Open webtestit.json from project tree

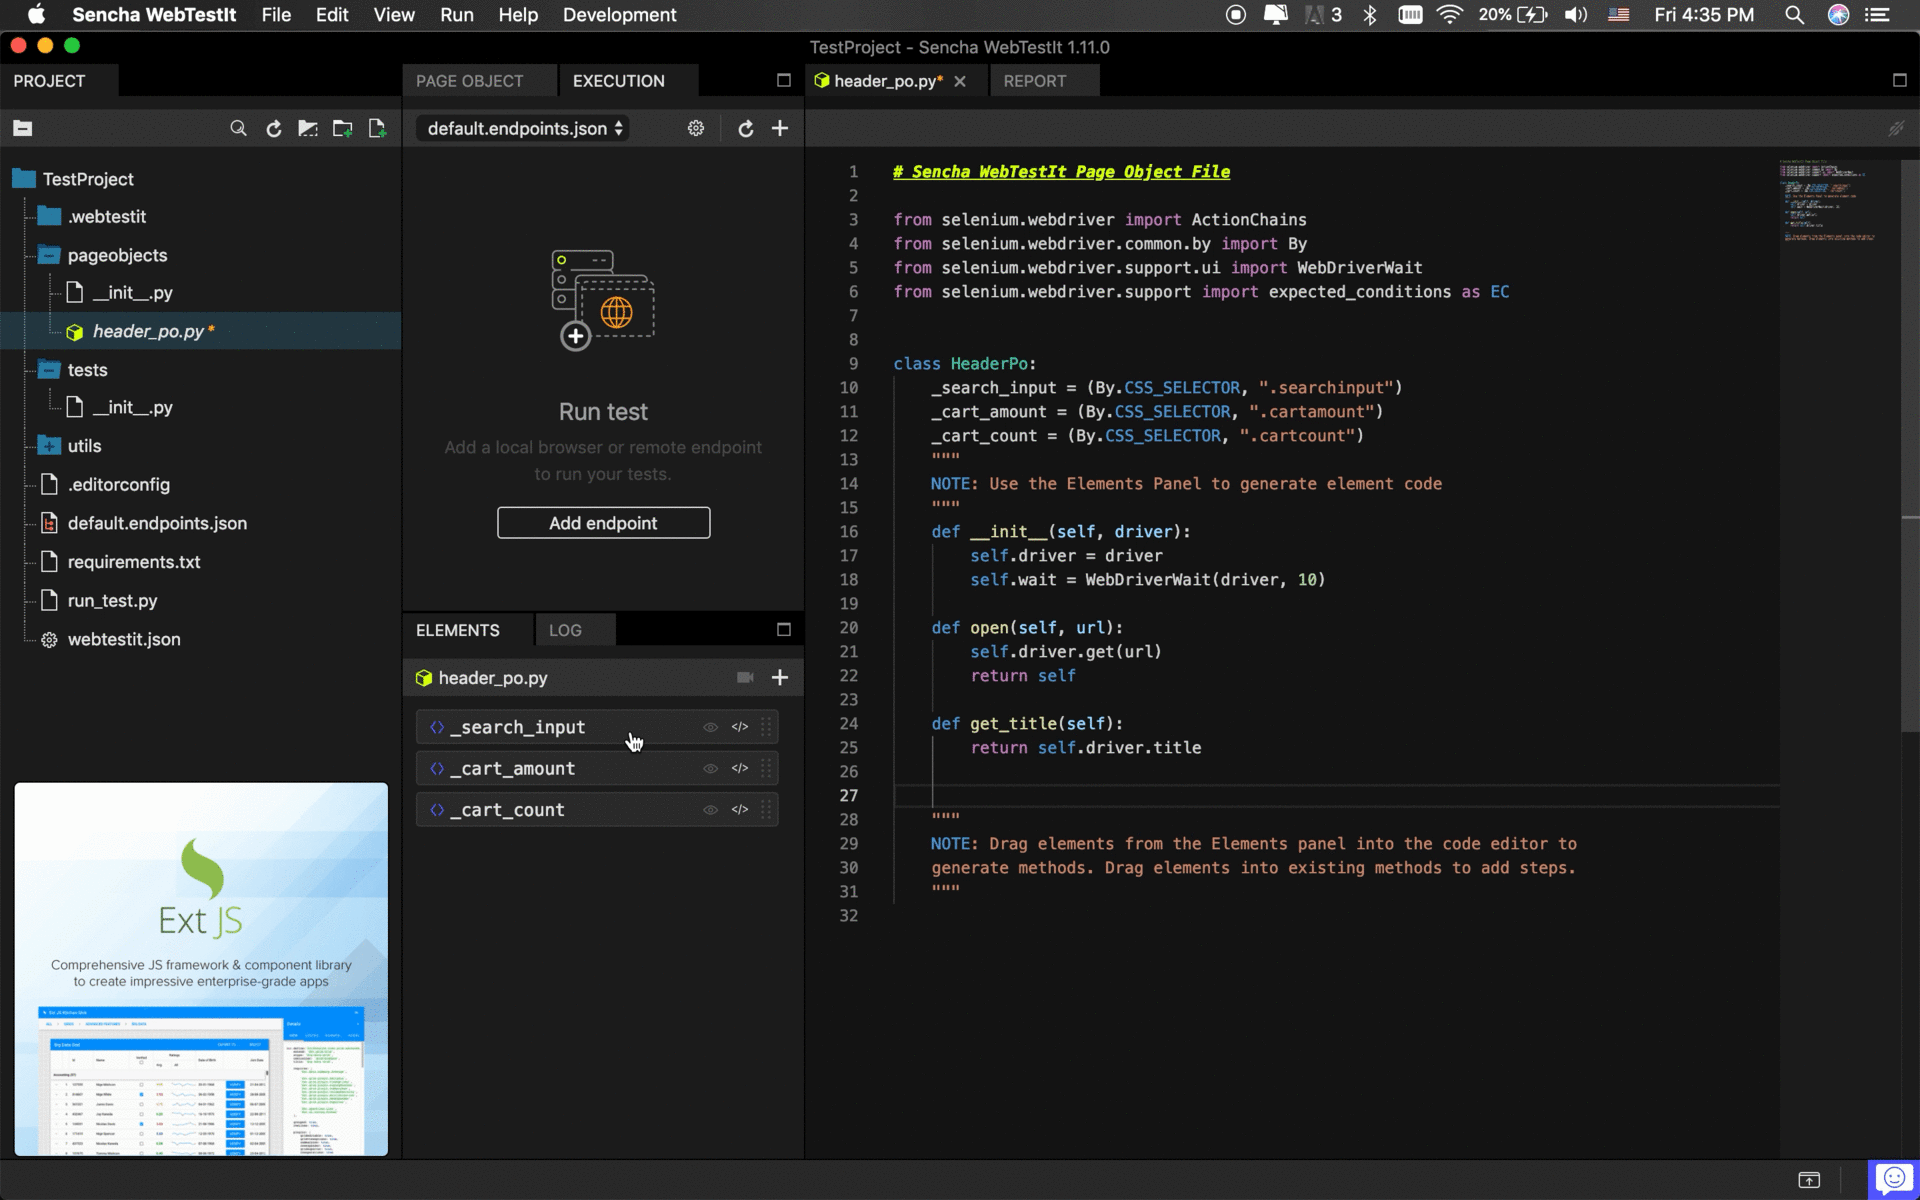coord(124,640)
